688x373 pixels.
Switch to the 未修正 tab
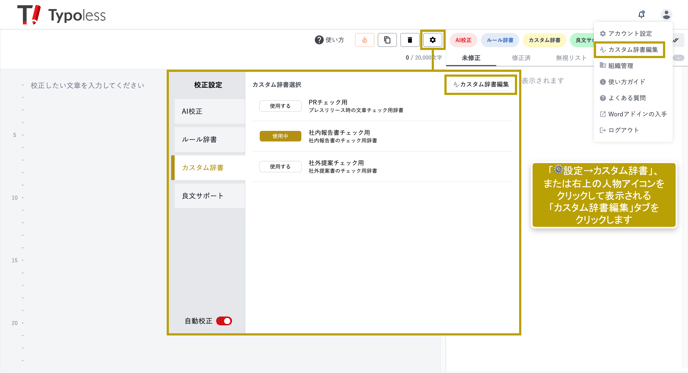point(471,58)
